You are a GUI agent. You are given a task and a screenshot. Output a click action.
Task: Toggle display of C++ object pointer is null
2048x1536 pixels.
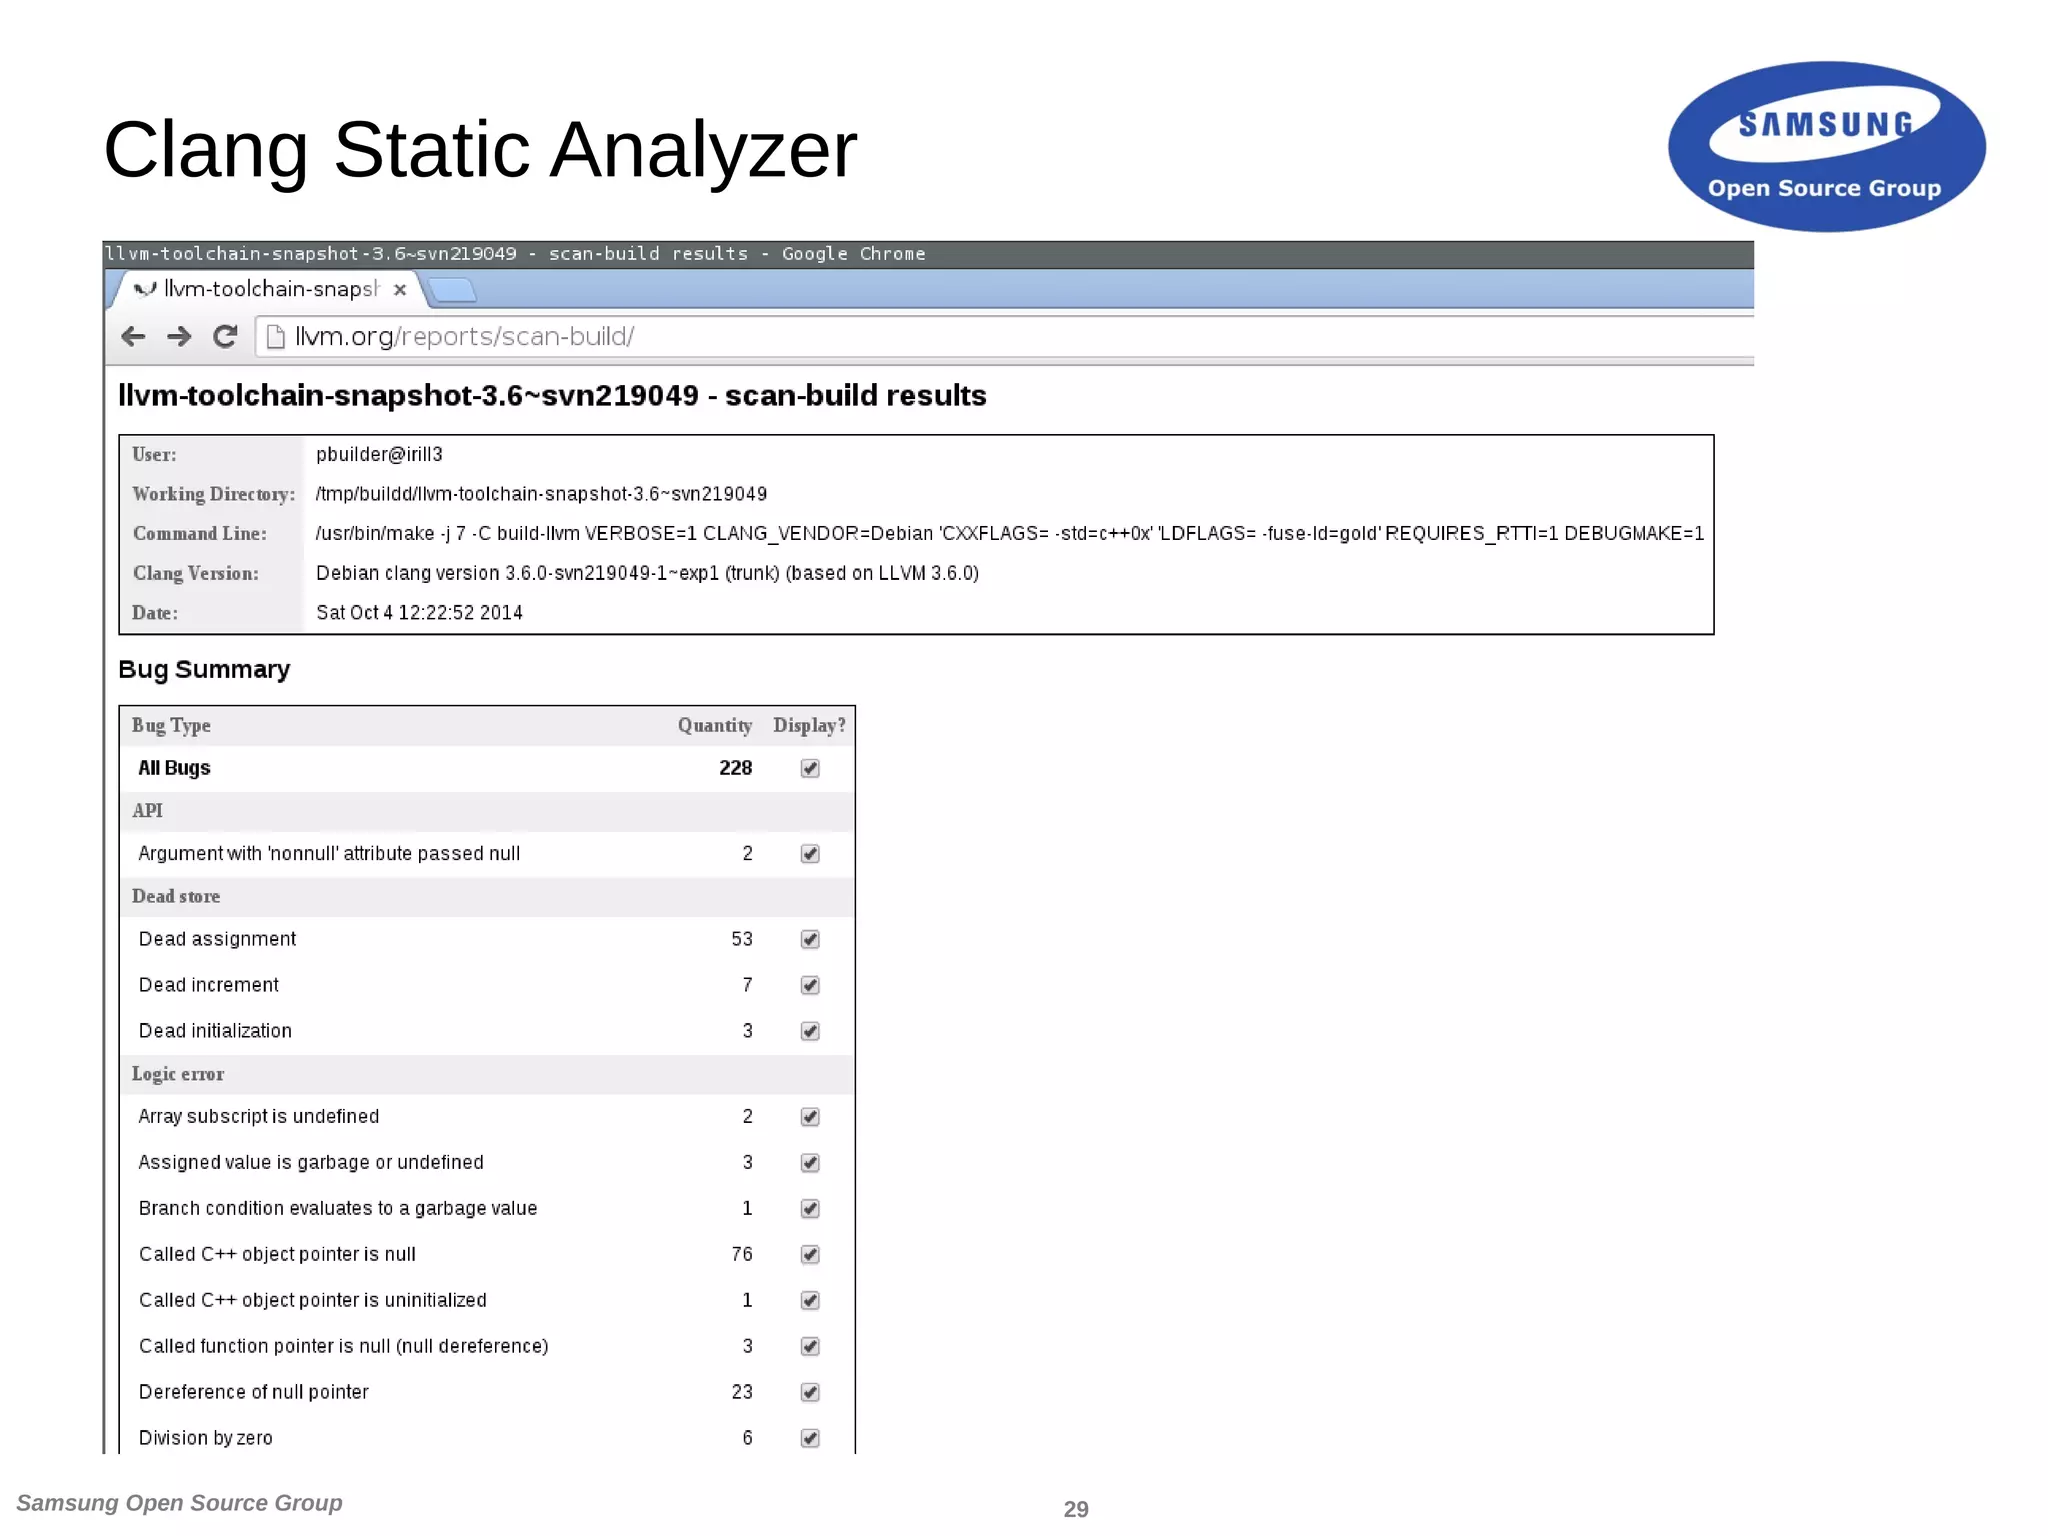[810, 1255]
